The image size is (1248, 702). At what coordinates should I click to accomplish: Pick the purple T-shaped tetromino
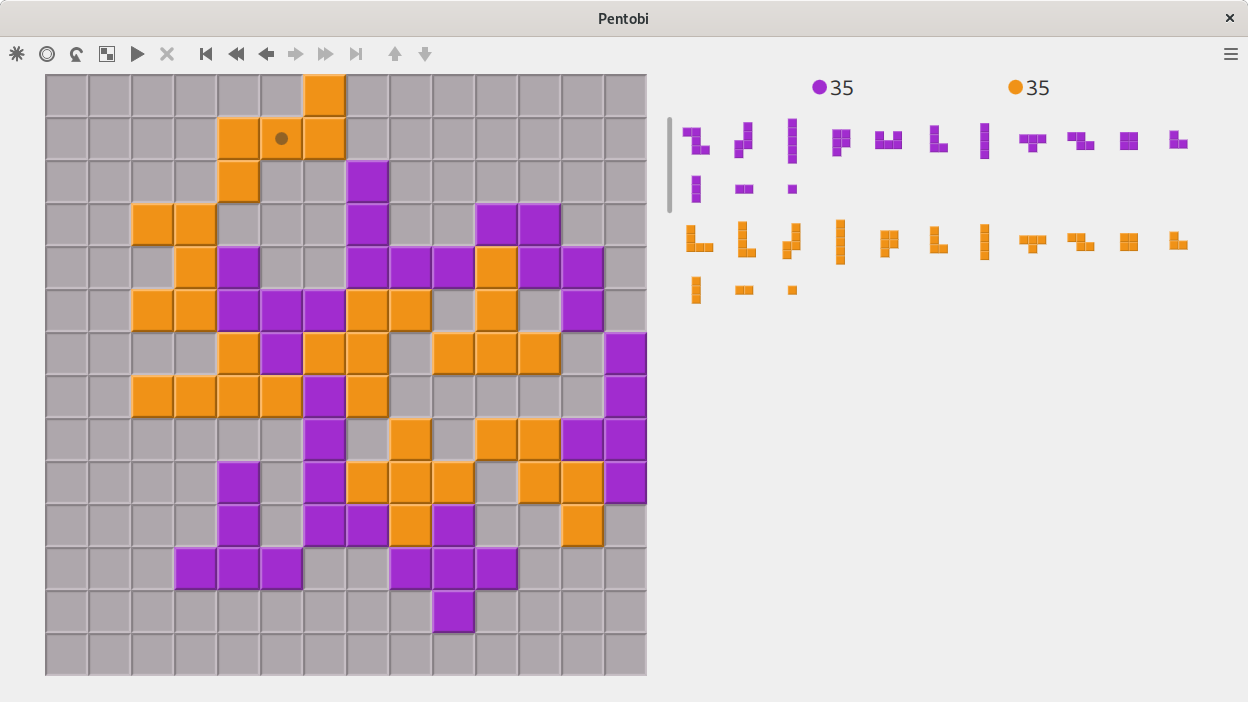(x=1032, y=141)
